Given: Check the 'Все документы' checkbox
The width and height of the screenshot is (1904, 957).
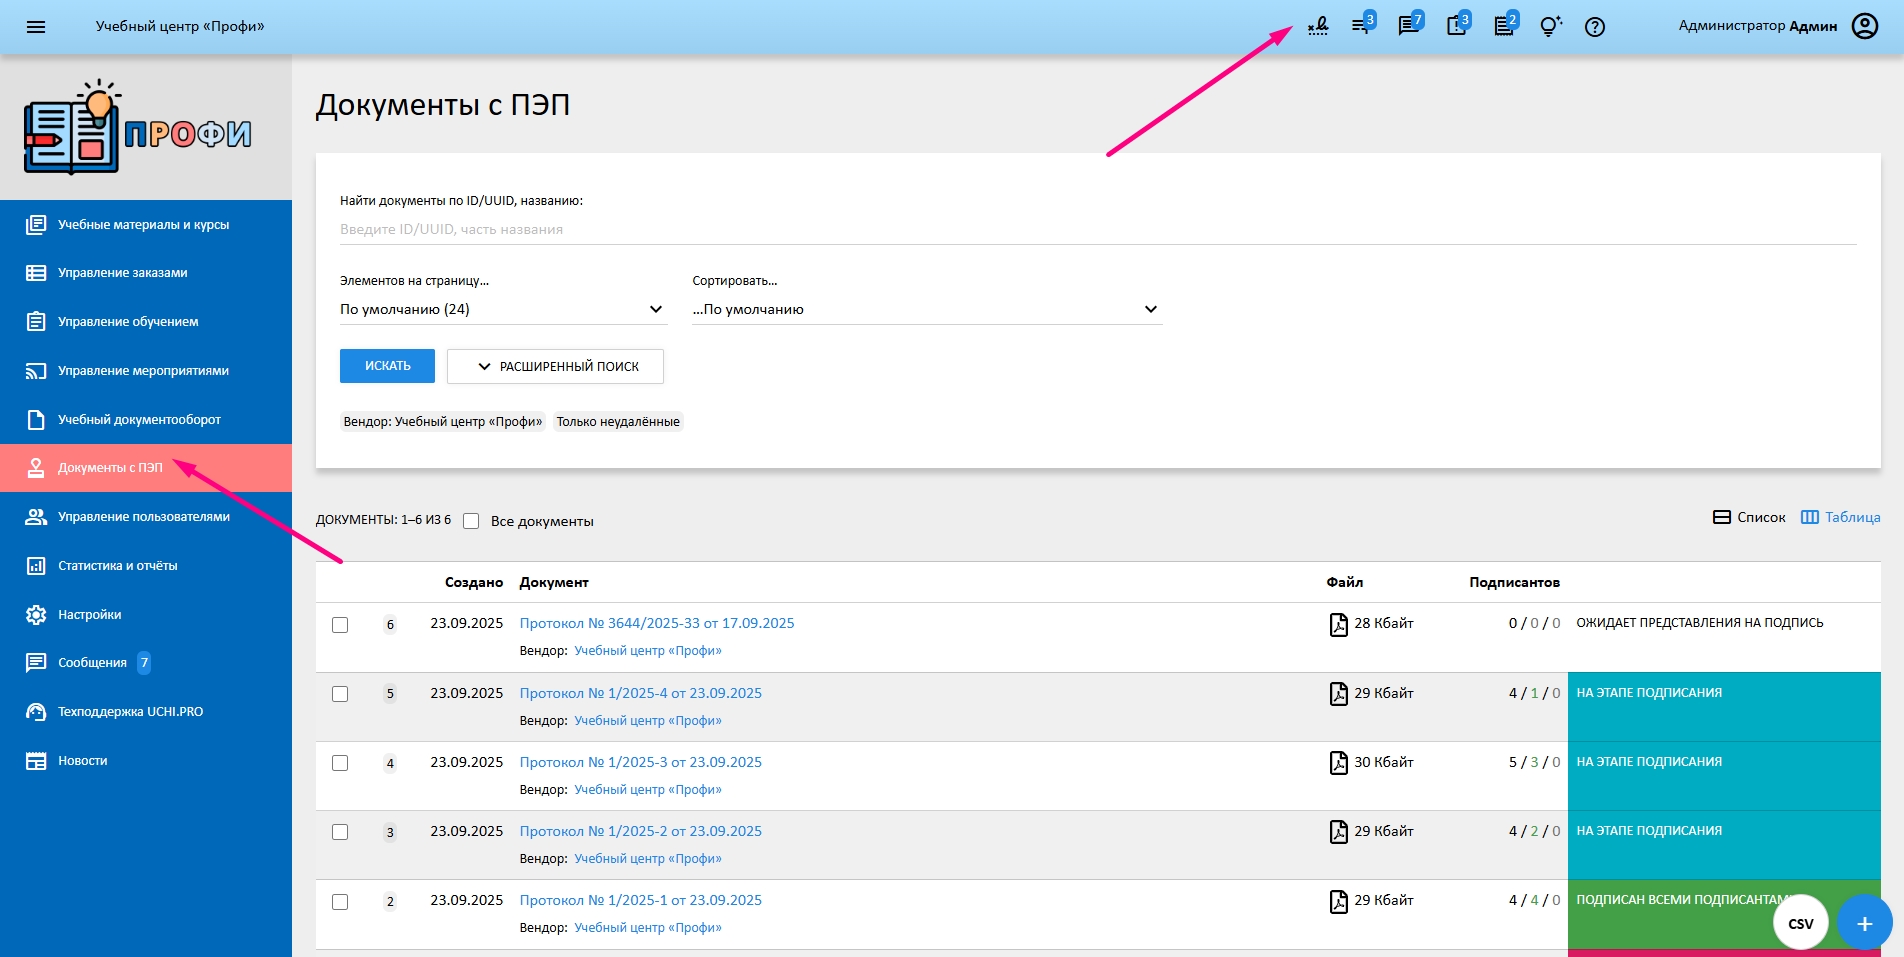Looking at the screenshot, I should click(x=471, y=521).
